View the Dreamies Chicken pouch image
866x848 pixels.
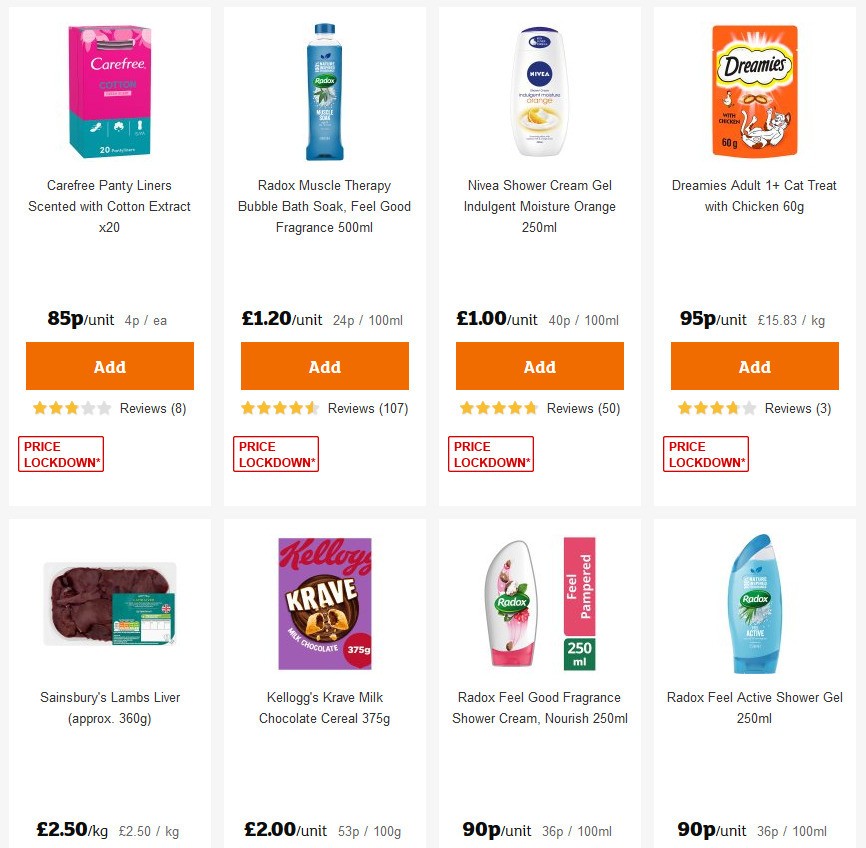click(754, 90)
